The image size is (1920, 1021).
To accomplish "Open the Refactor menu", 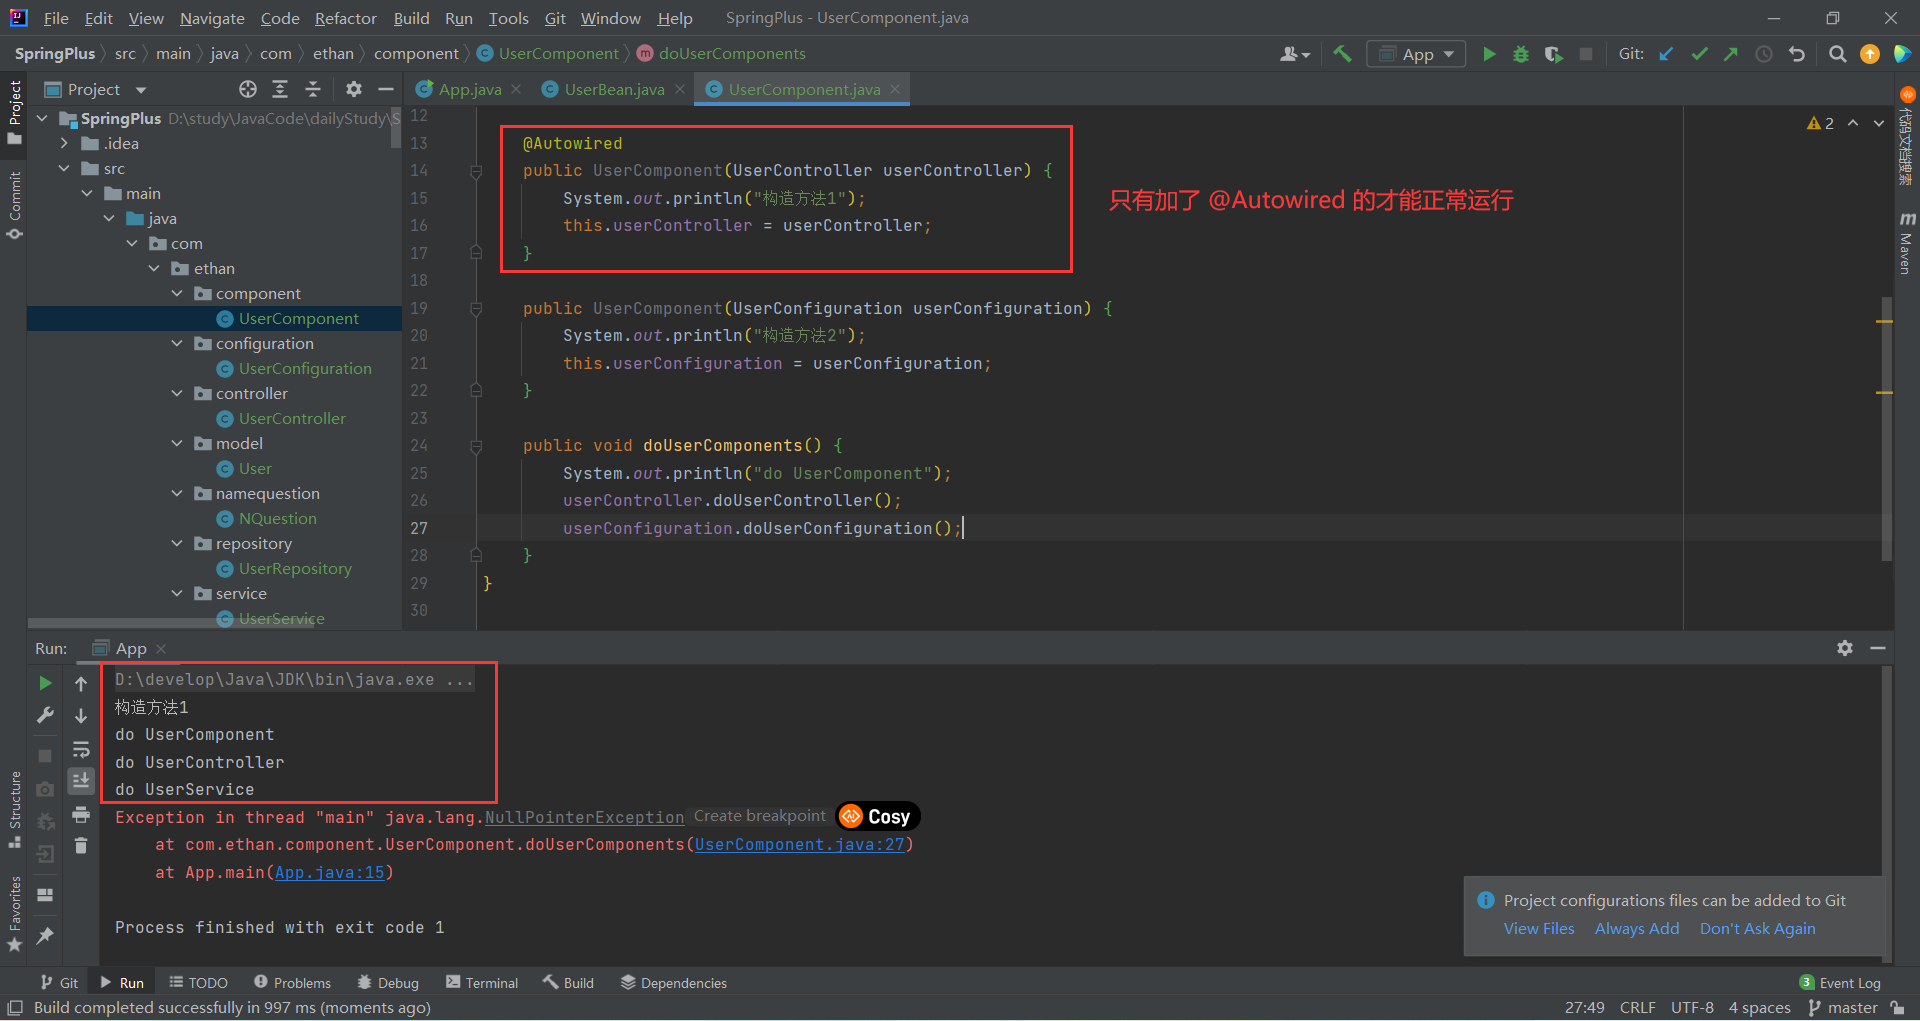I will (345, 18).
